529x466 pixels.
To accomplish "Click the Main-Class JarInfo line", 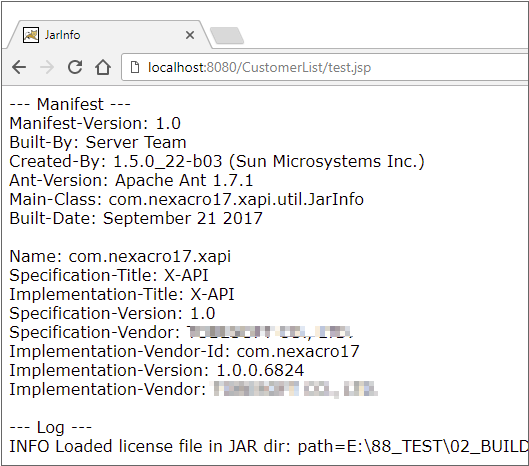I will 187,199.
